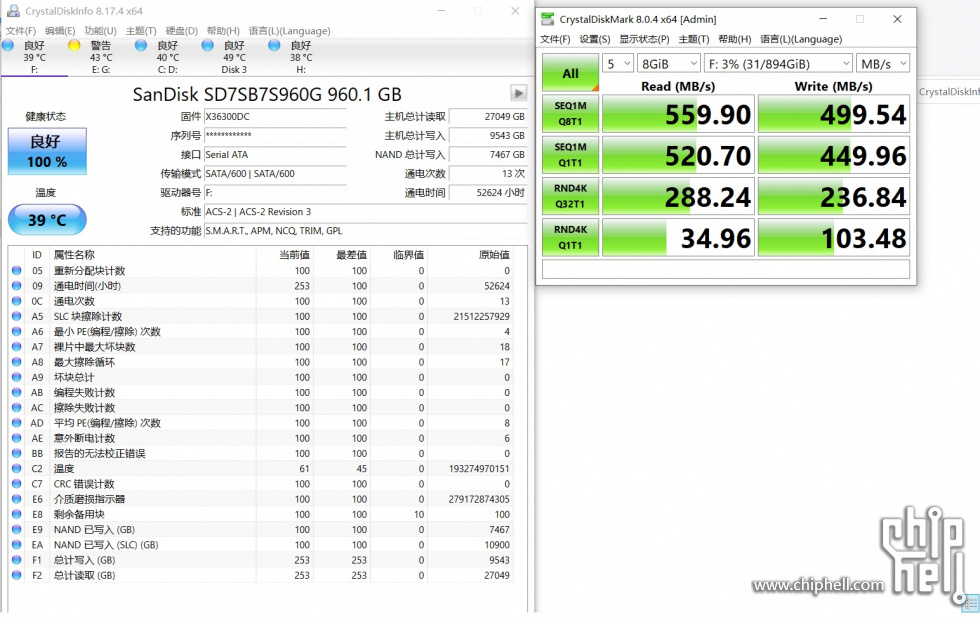Click the status dot for attribute AD
This screenshot has width=980, height=620.
pos(17,422)
